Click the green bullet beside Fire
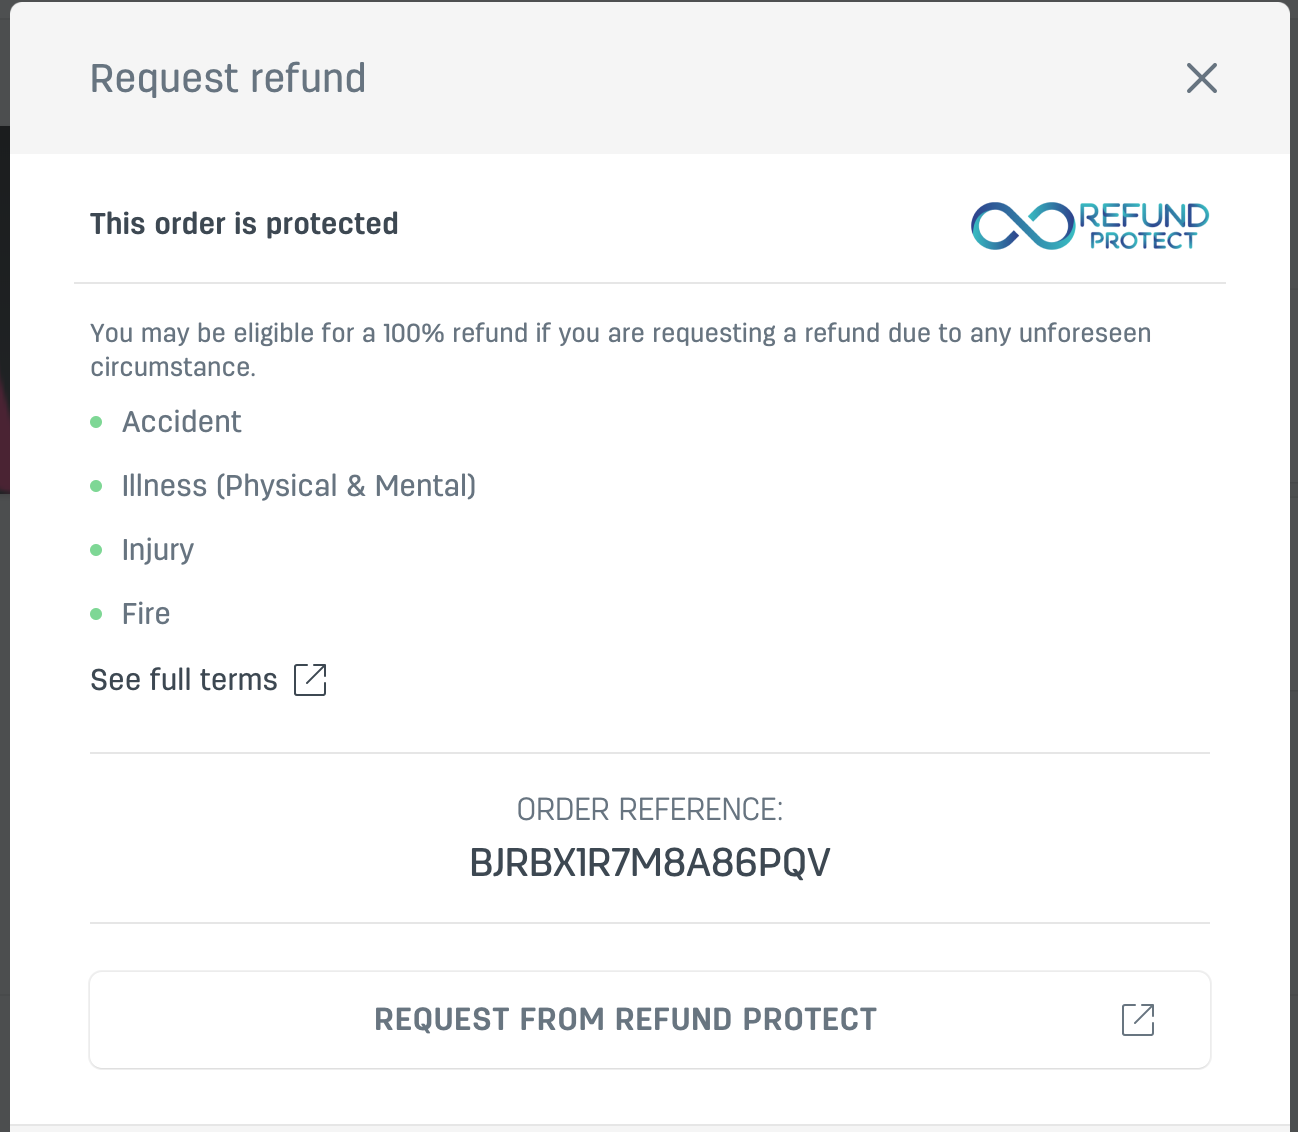 [97, 614]
